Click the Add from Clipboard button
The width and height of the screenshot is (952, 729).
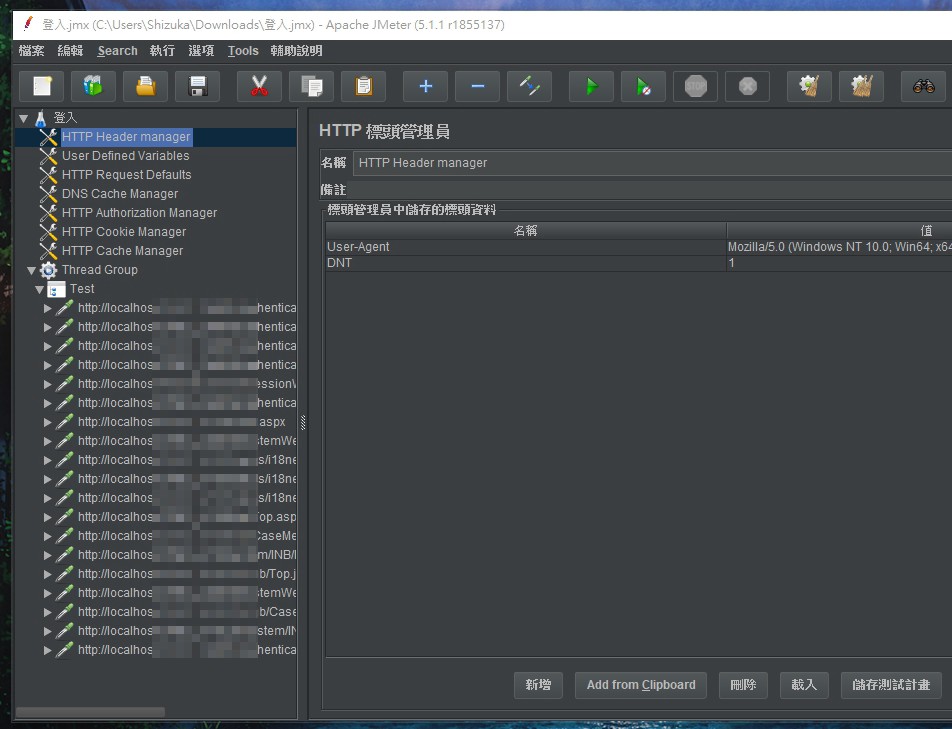pyautogui.click(x=641, y=685)
